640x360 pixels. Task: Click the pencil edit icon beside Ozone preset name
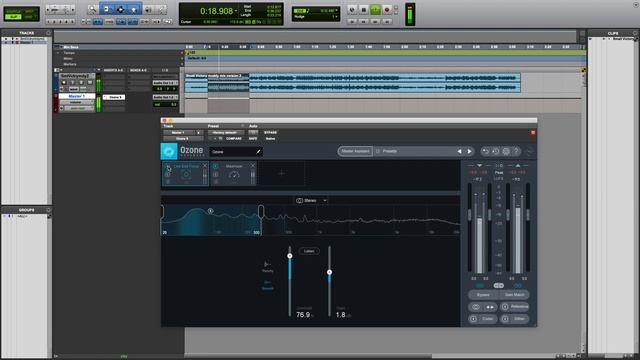(258, 152)
